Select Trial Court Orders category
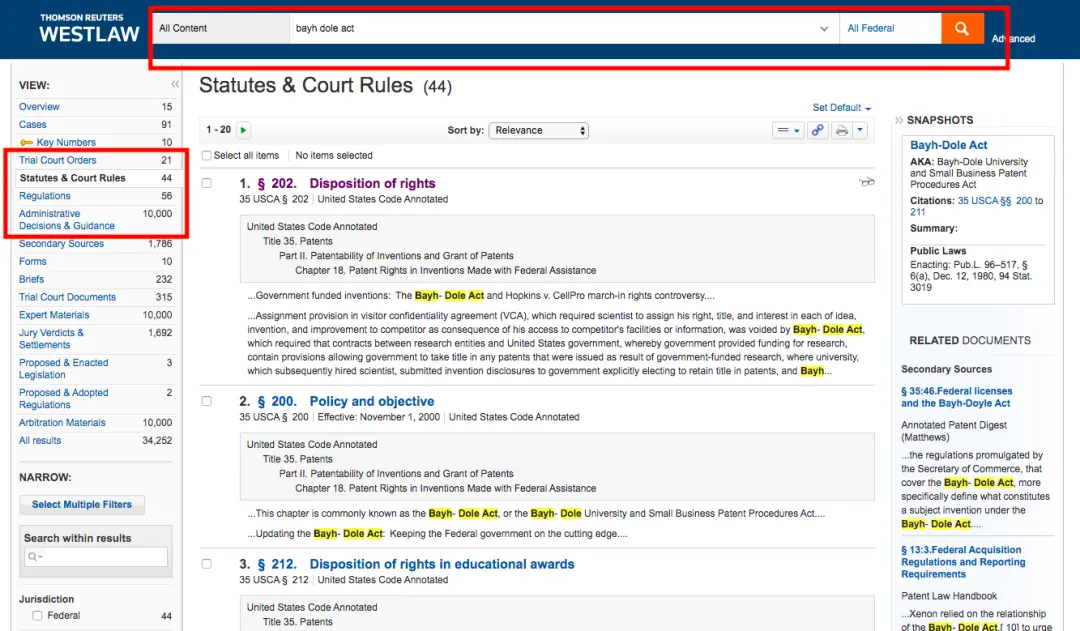This screenshot has height=631, width=1080. (x=58, y=160)
